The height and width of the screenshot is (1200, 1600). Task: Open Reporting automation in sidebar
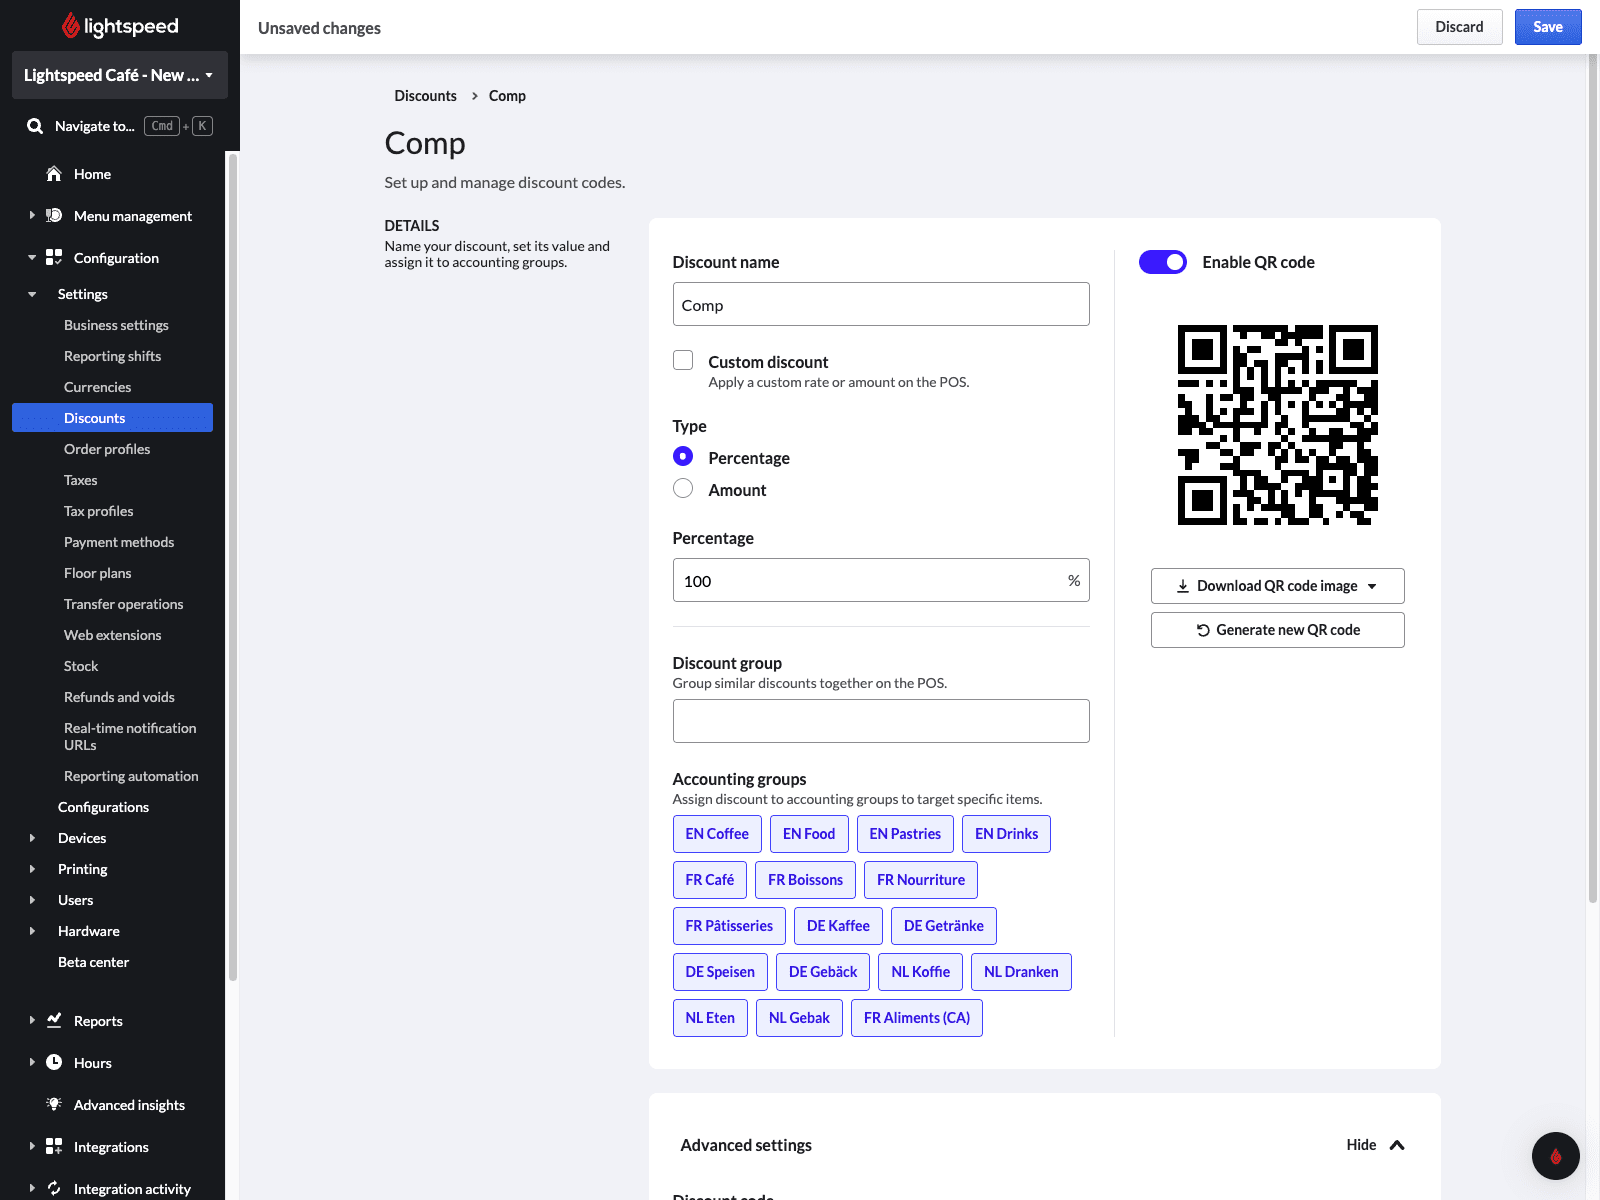[x=131, y=776]
